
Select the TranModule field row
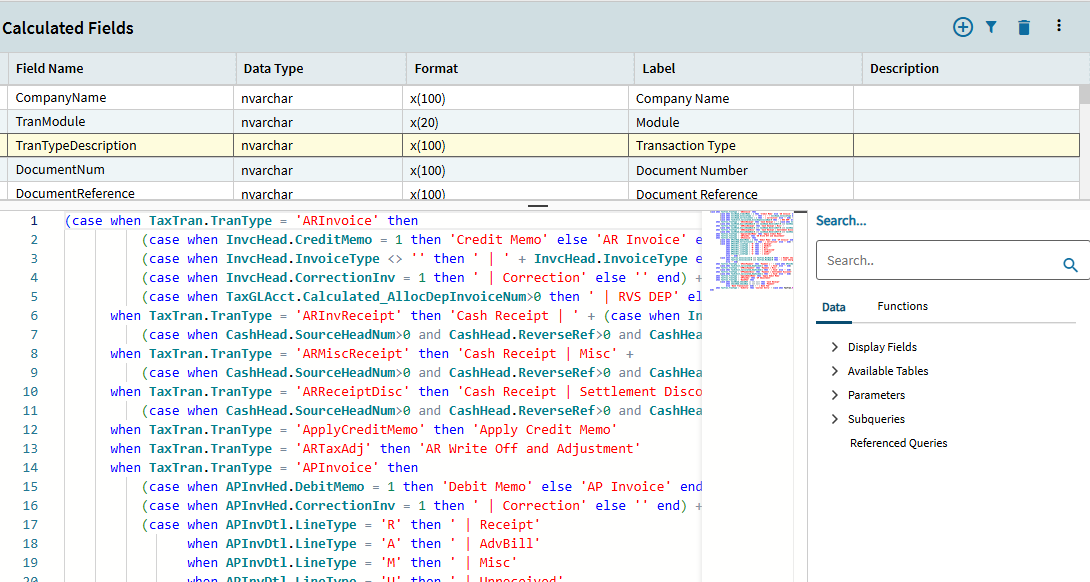(50, 122)
